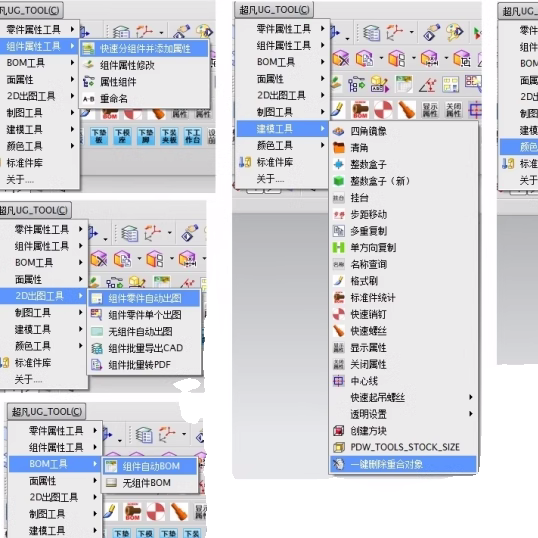Click the icon beside 组件批量导出CAD
This screenshot has width=538, height=538.
coord(96,348)
